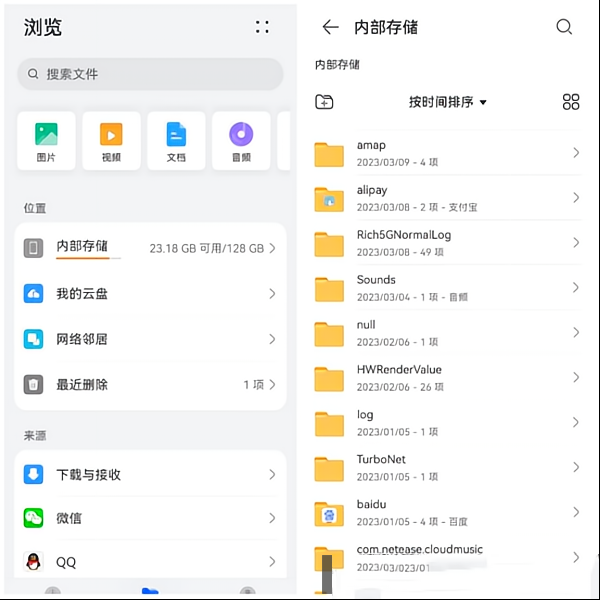Switch to grid view layout icon

tap(571, 102)
